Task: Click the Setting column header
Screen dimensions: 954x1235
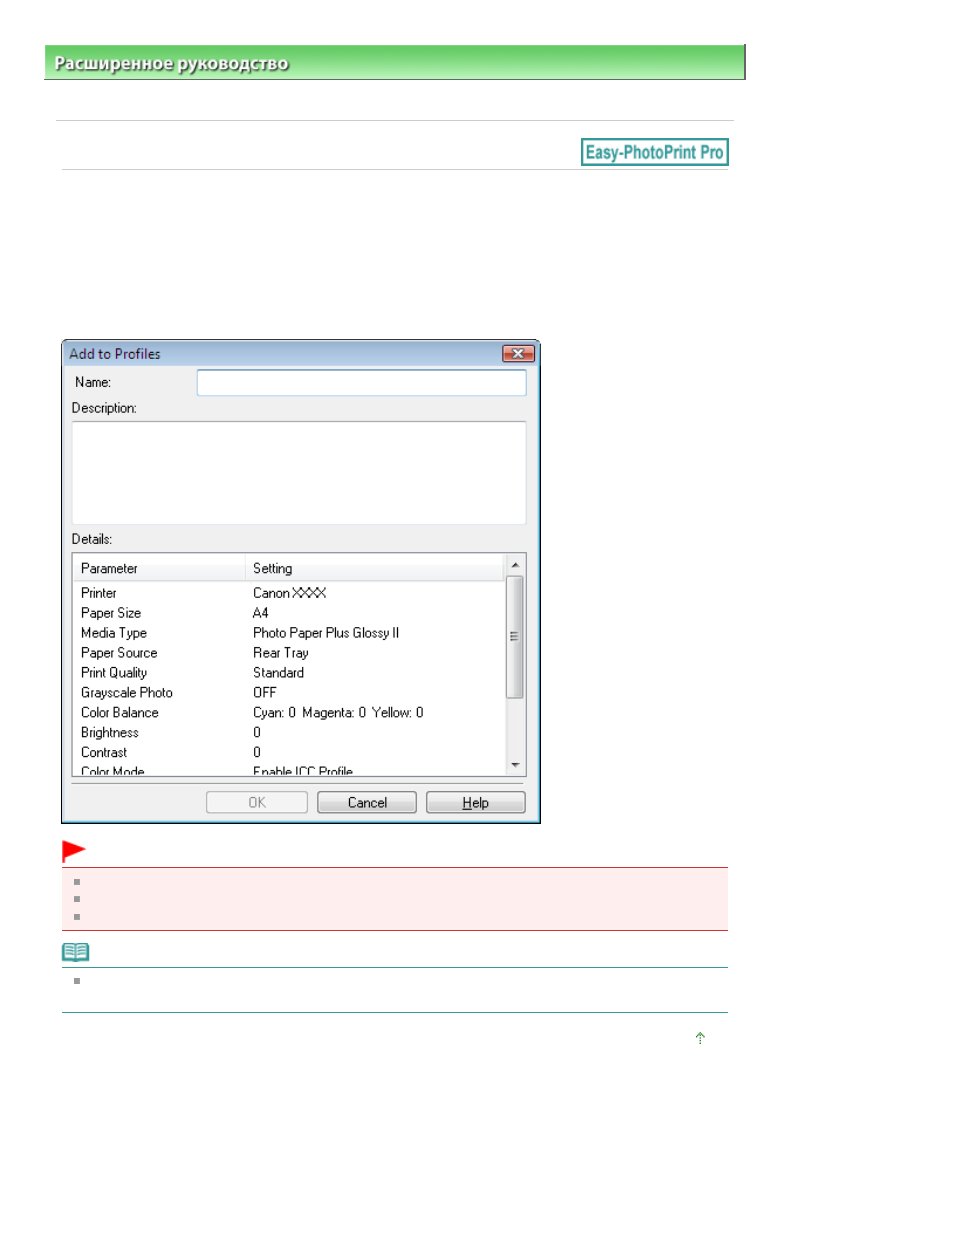Action: click(x=375, y=568)
